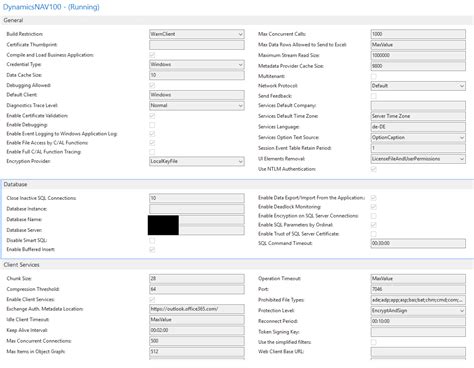Toggle Enable Deadlock Monitoring checkbox
Screen dimensions: 474x368
point(374,207)
